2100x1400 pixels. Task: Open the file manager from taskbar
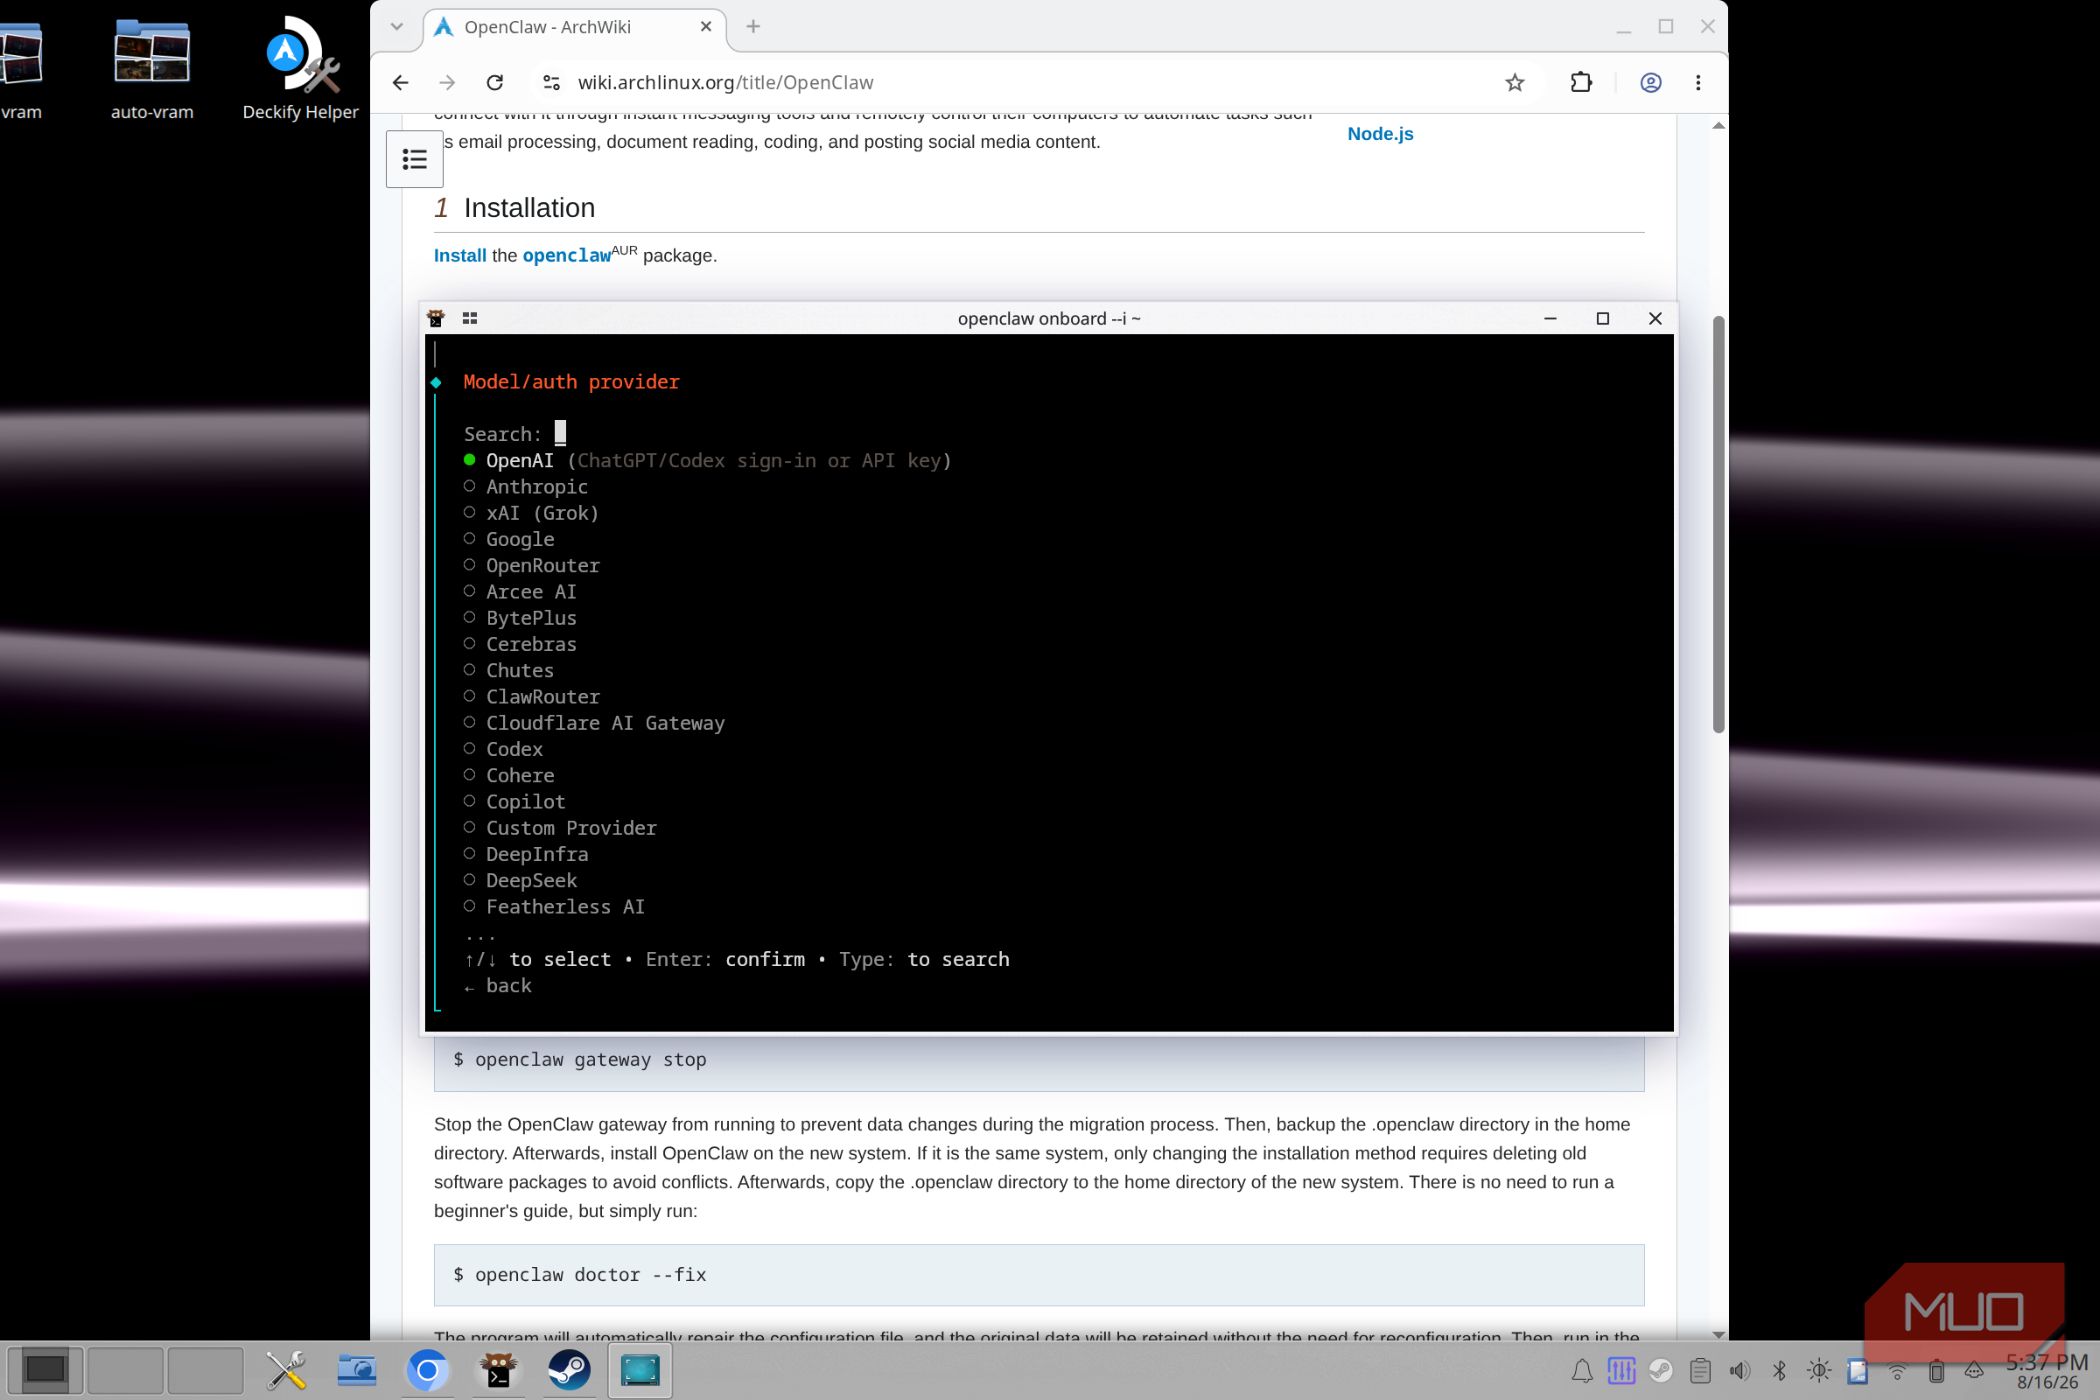coord(356,1370)
